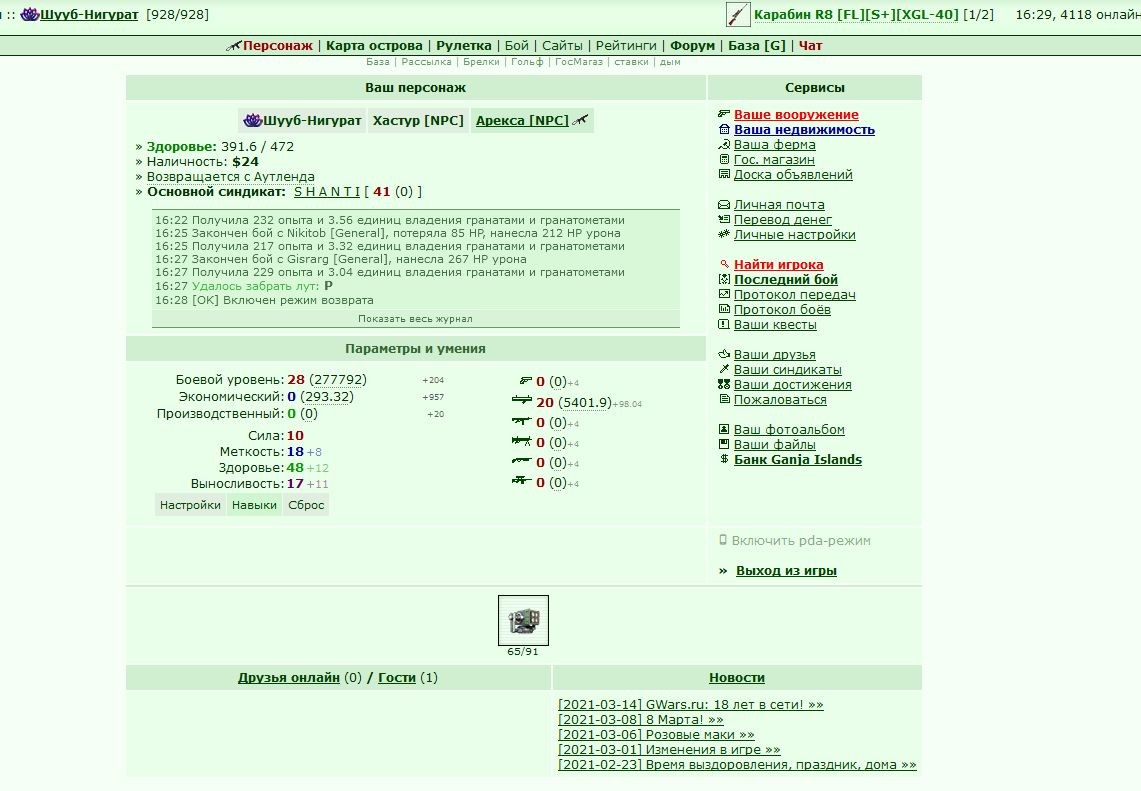The height and width of the screenshot is (791, 1141).
Task: Click the lotus icon next to Шууб-Нигурат header
Action: click(x=30, y=14)
